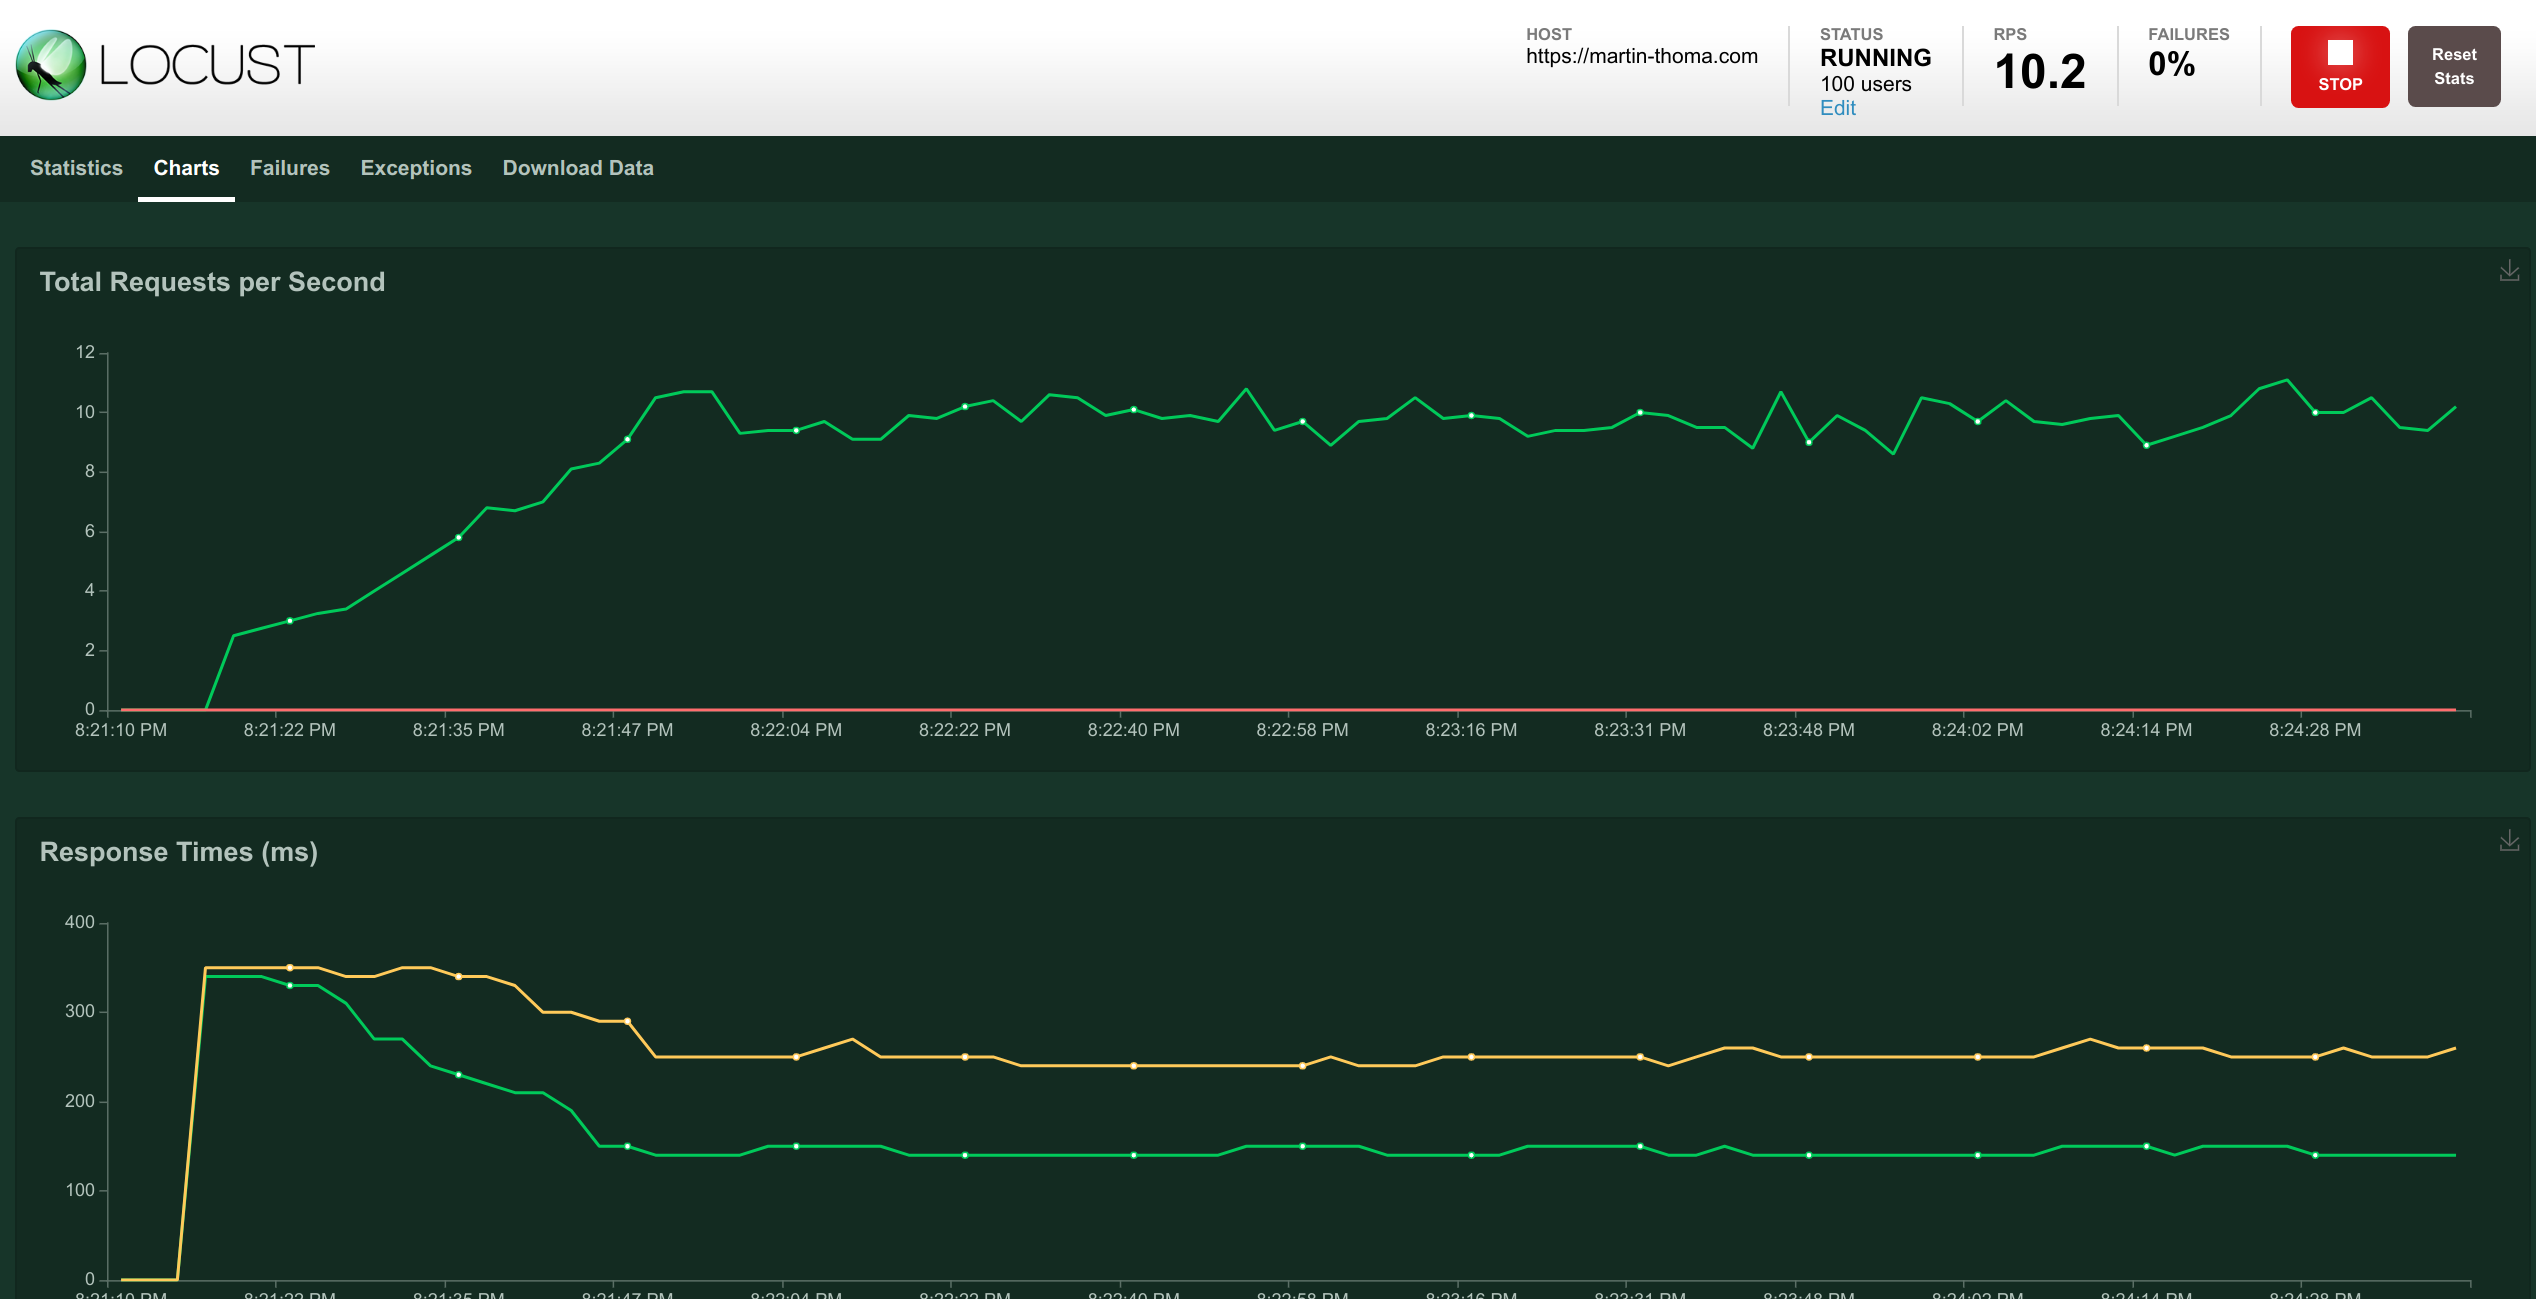Select the Charts tab
This screenshot has height=1299, width=2536.
(186, 168)
